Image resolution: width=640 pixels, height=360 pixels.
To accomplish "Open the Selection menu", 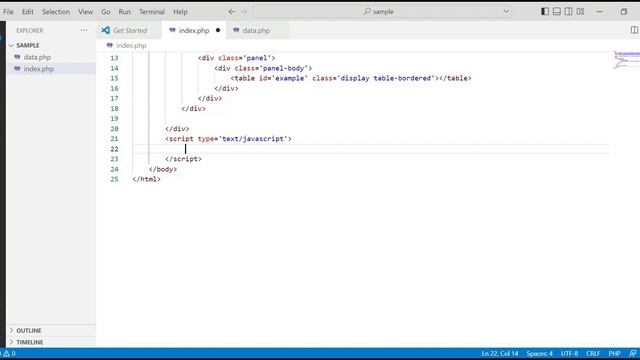I will pos(56,12).
